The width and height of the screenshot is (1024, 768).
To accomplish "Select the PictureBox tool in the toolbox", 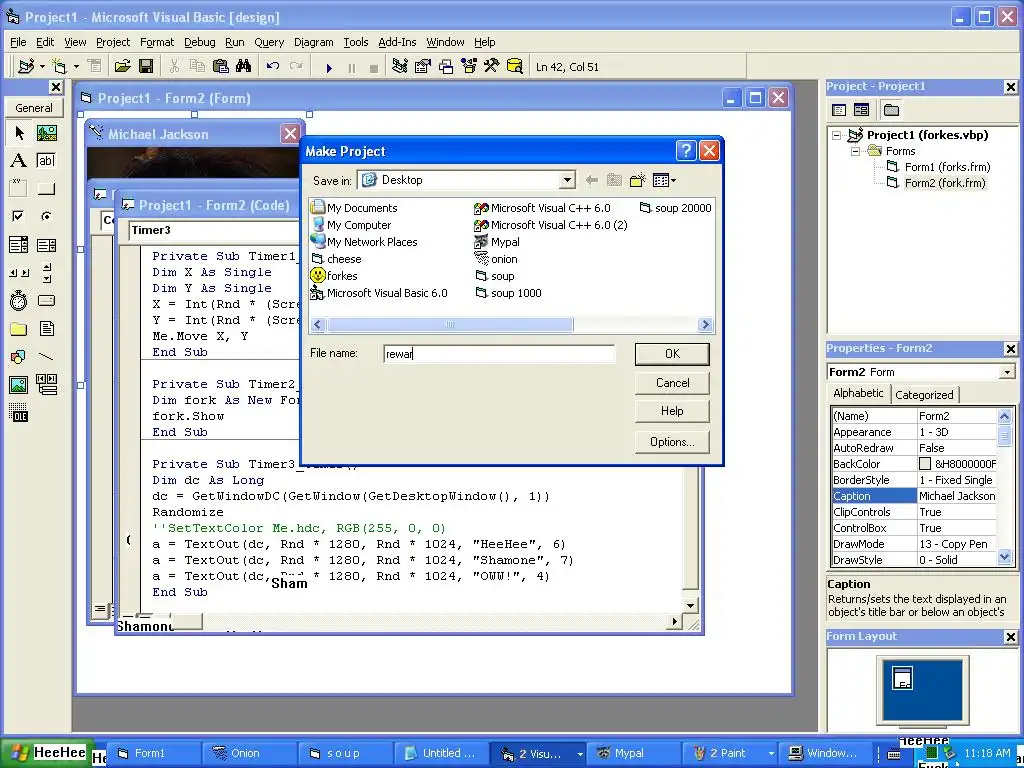I will (46, 133).
